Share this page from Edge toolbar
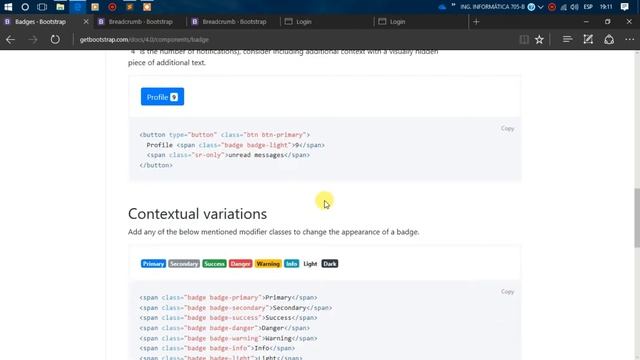This screenshot has width=640, height=360. point(609,40)
